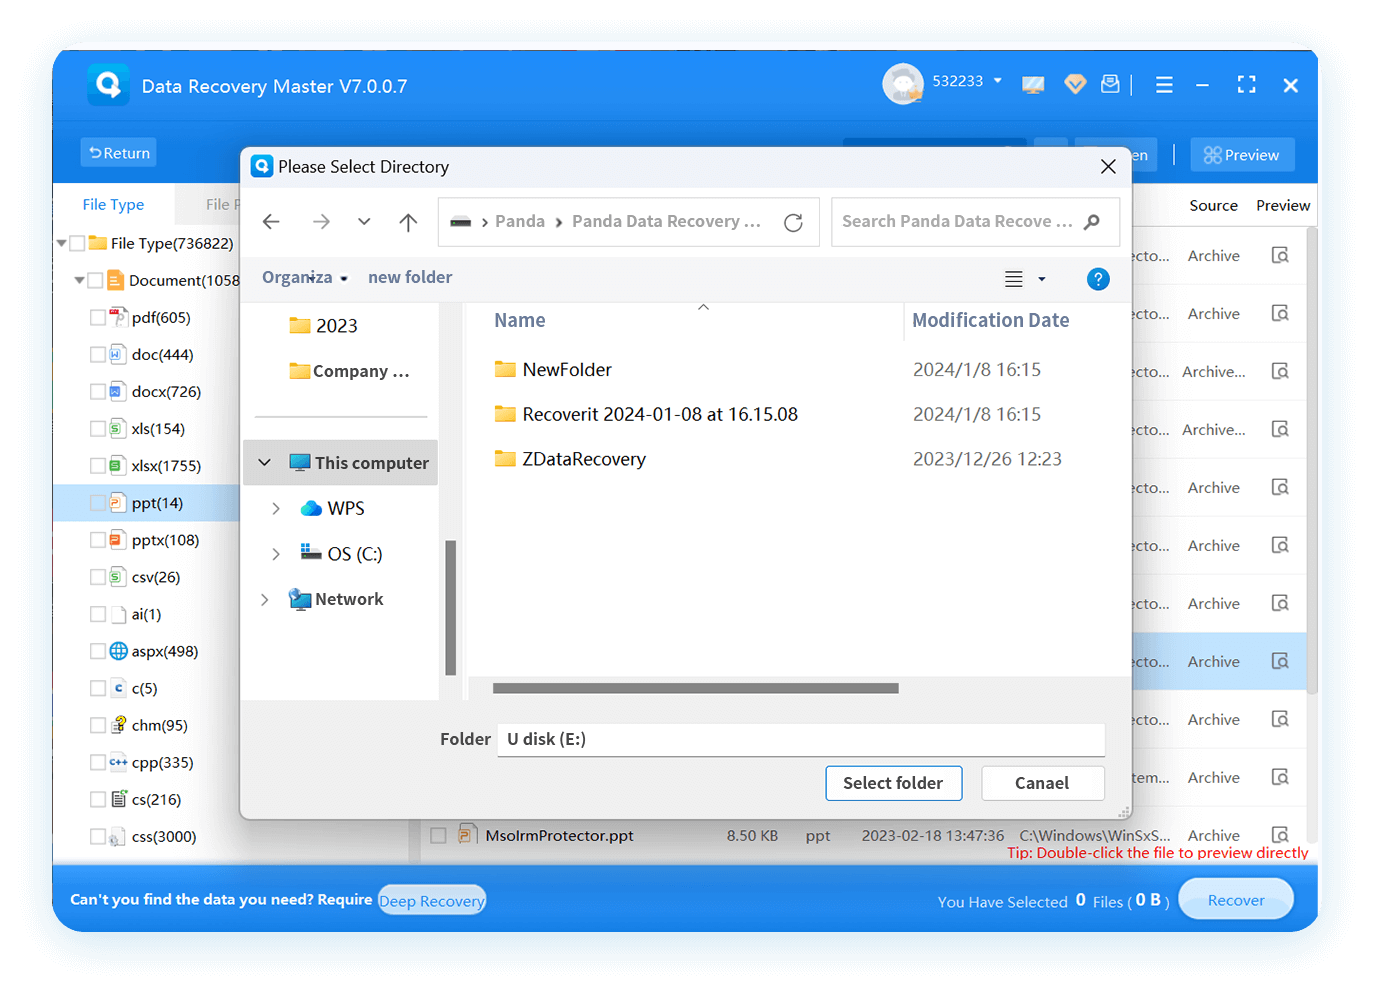The image size is (1376, 996).
Task: Create a new folder in dialog
Action: (x=410, y=277)
